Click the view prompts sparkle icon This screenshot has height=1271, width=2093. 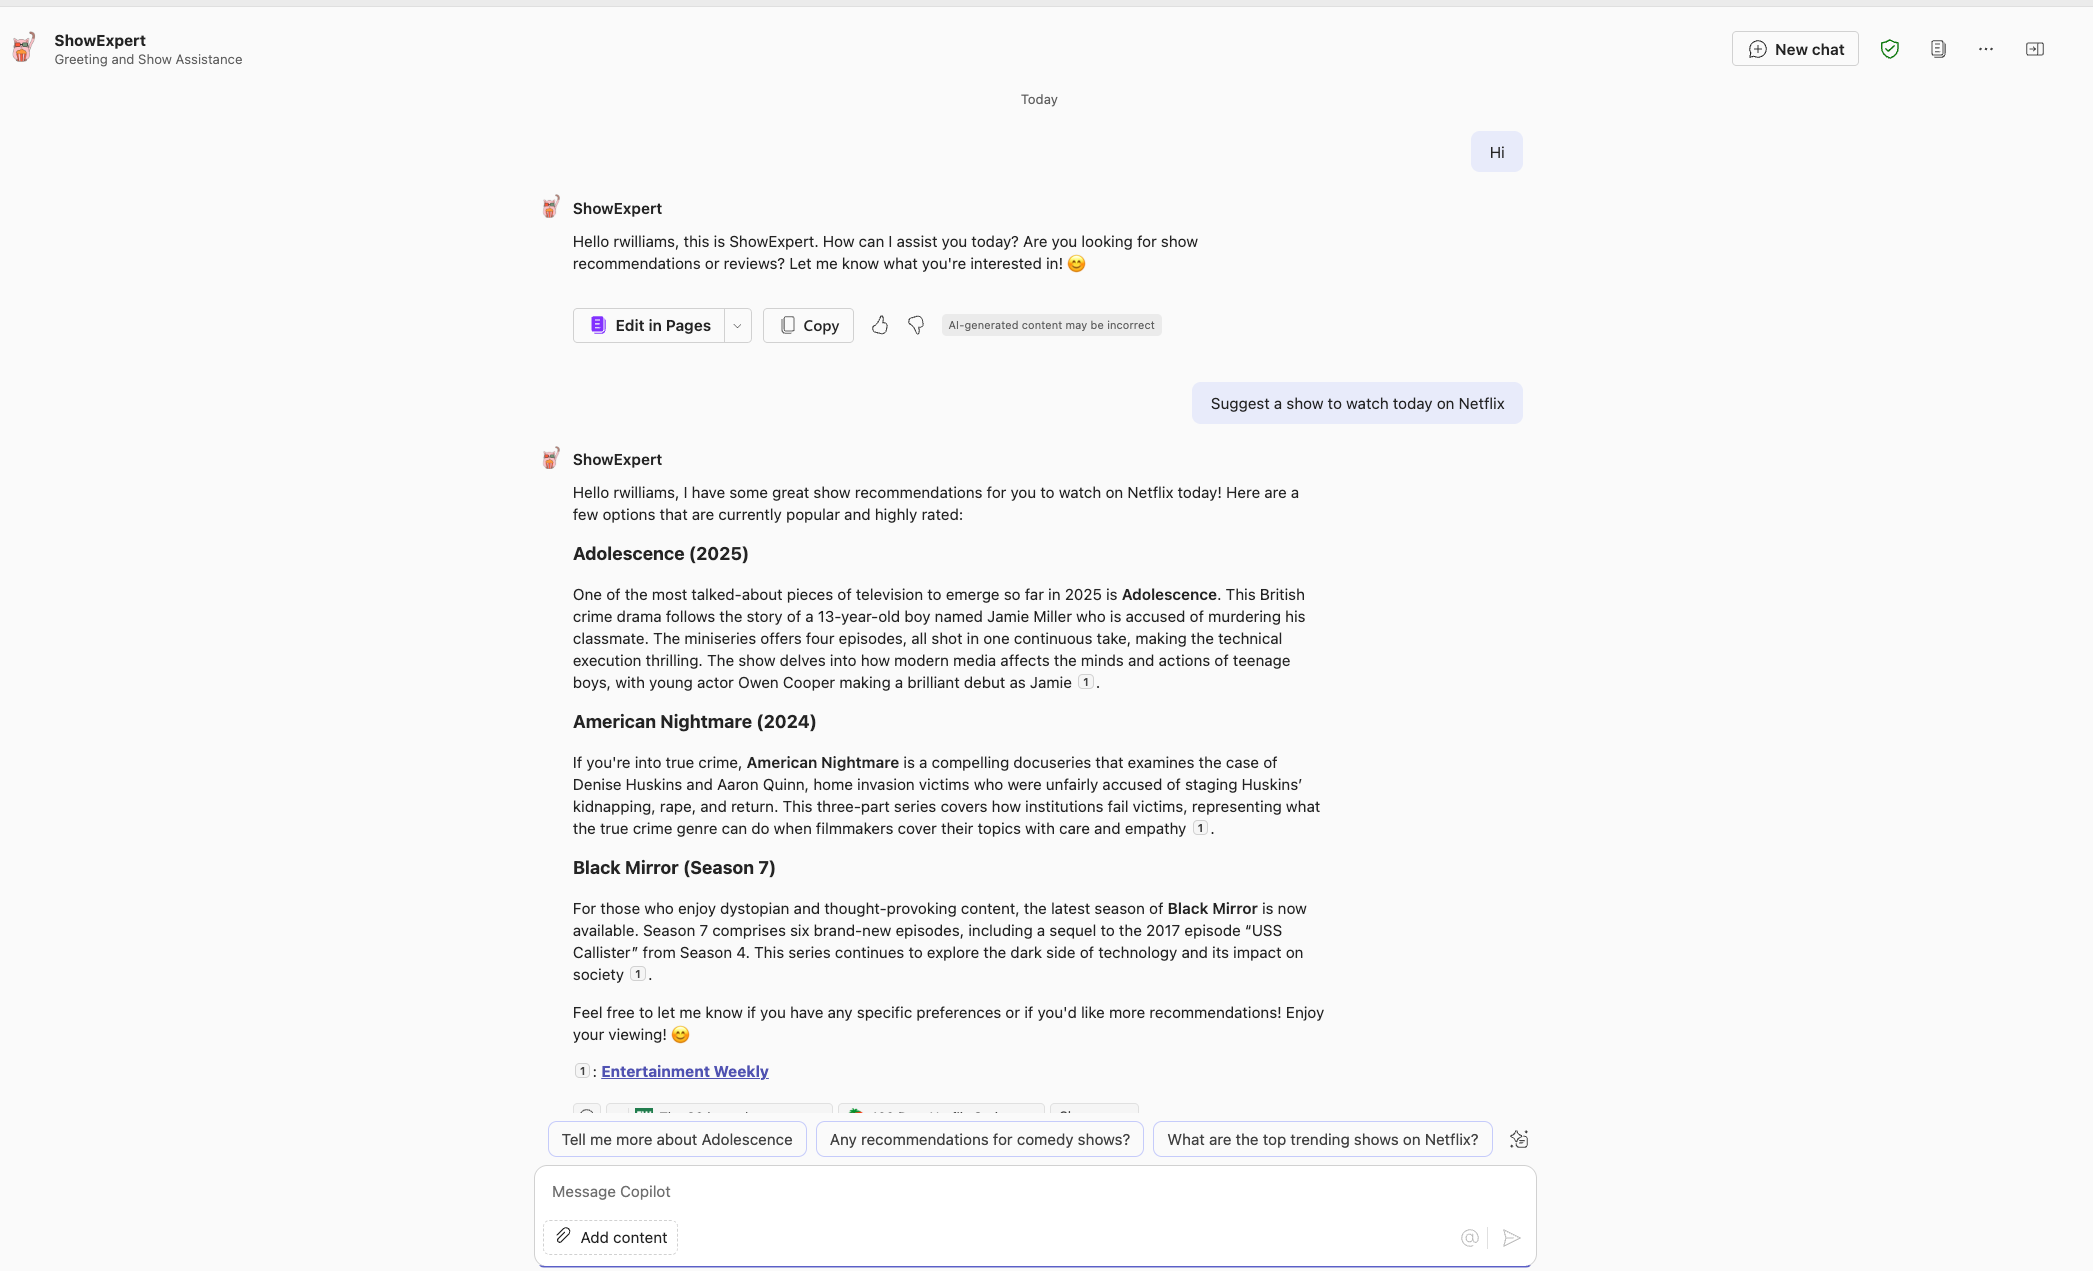click(x=1519, y=1139)
